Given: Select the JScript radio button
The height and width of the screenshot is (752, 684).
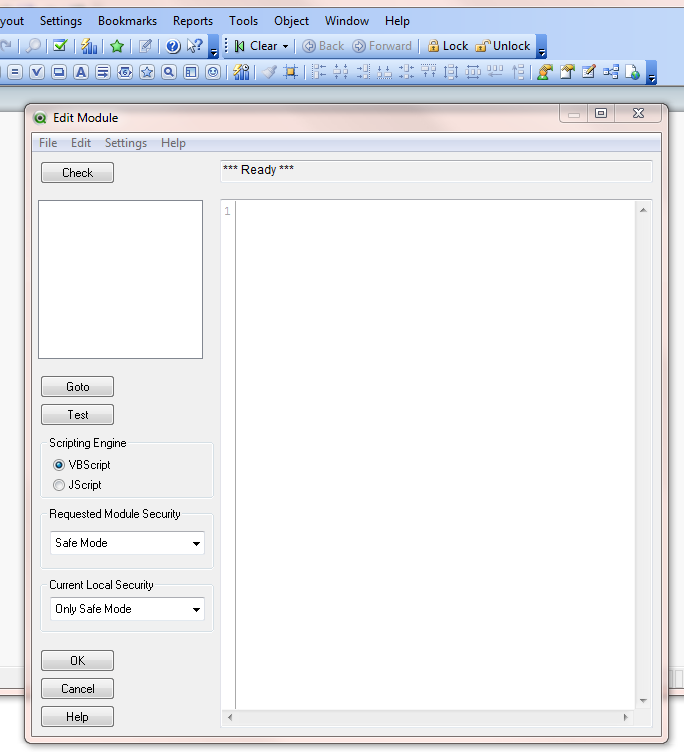Looking at the screenshot, I should point(59,485).
